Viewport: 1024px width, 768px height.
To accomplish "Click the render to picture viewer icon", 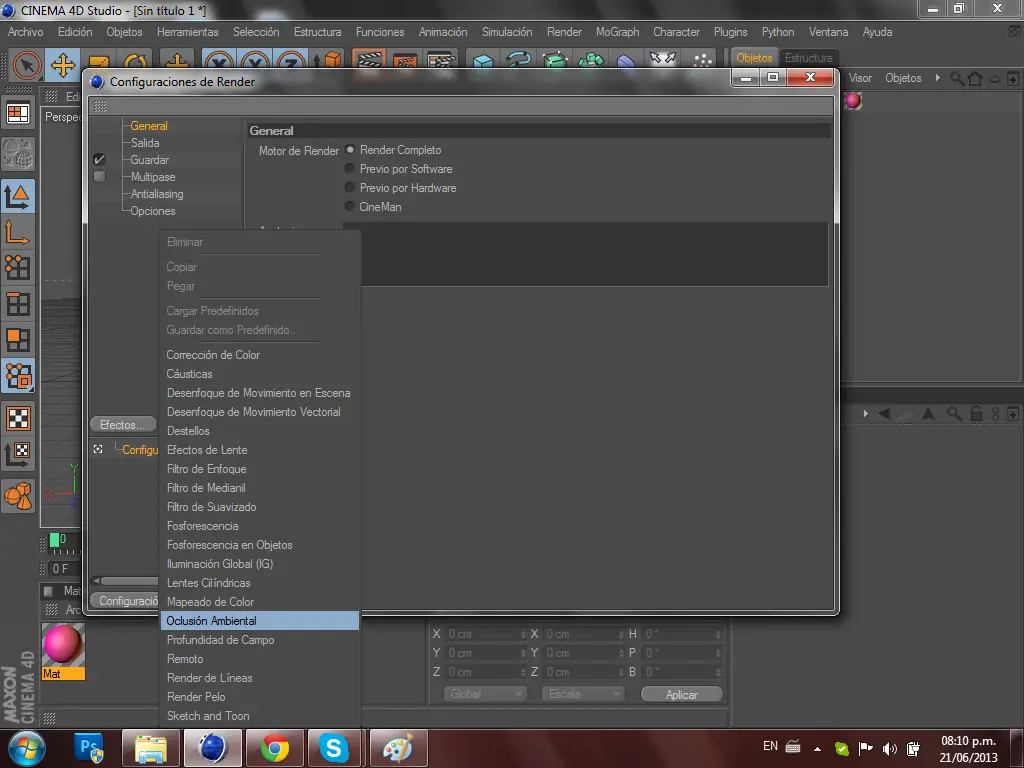I will click(x=405, y=61).
